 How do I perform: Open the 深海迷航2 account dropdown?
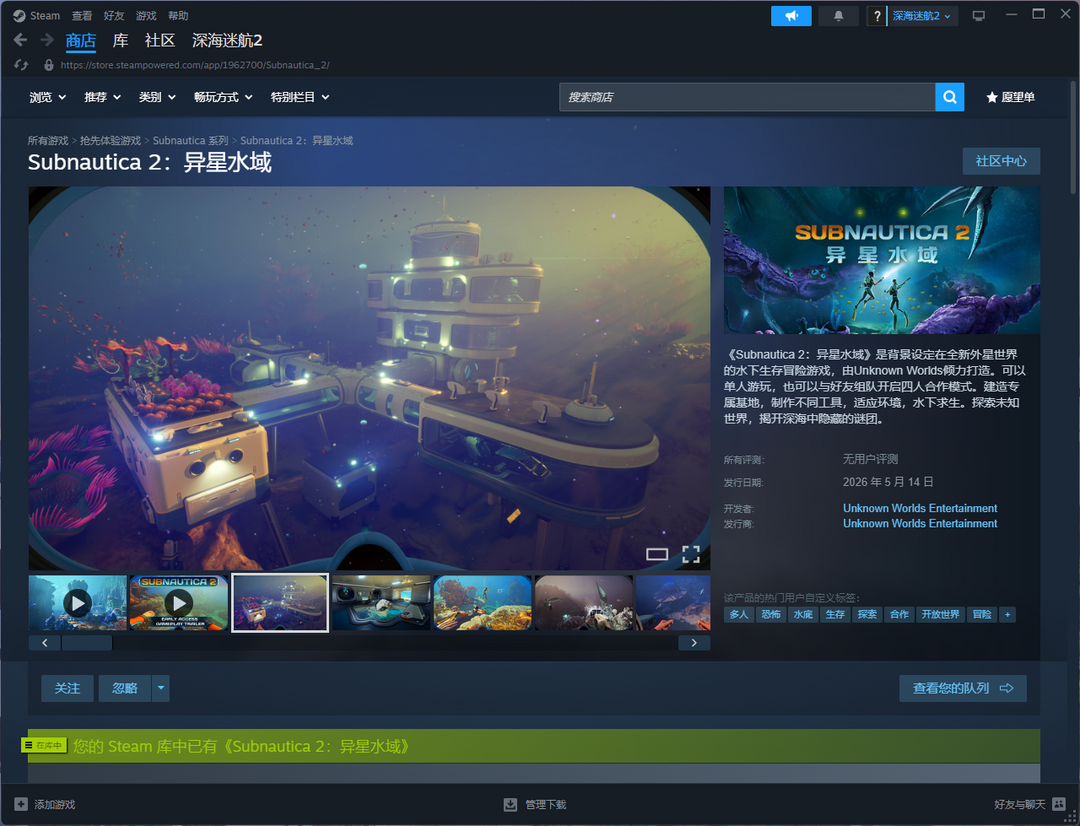click(921, 16)
